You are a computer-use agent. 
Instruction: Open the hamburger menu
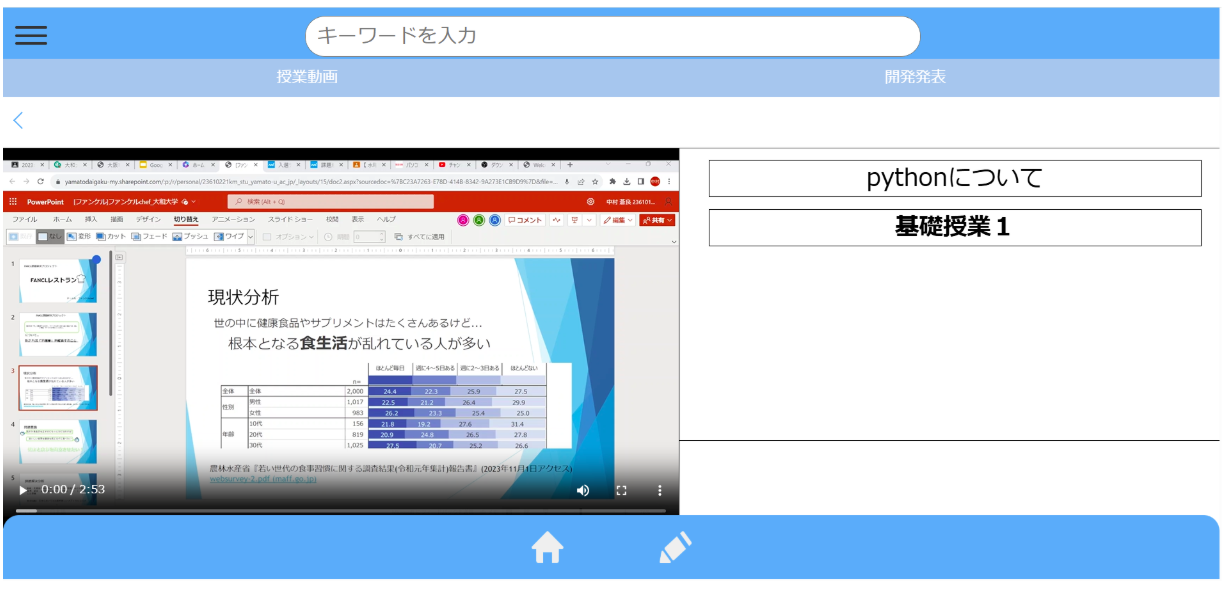pos(31,35)
